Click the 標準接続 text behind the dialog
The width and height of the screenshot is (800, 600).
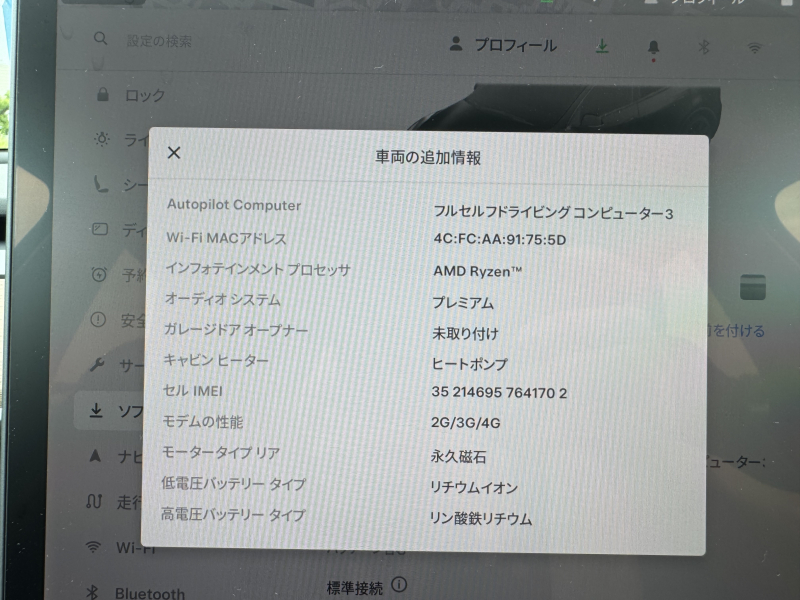tap(355, 588)
